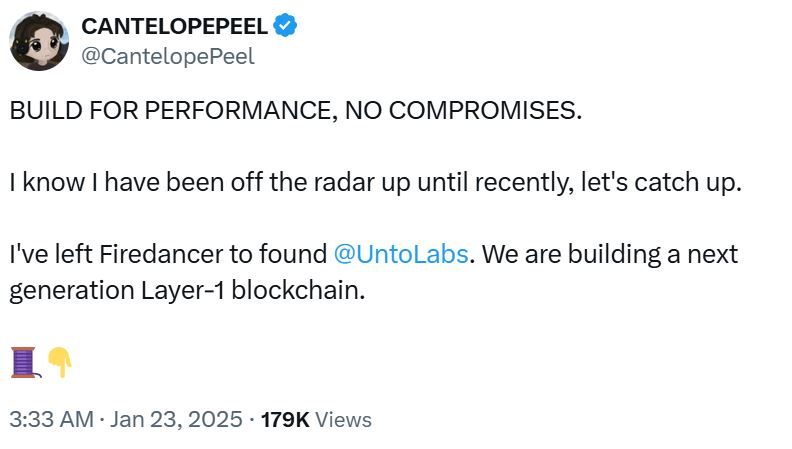The width and height of the screenshot is (792, 449).
Task: Click the Jan 23, 2025 date
Action: [176, 420]
